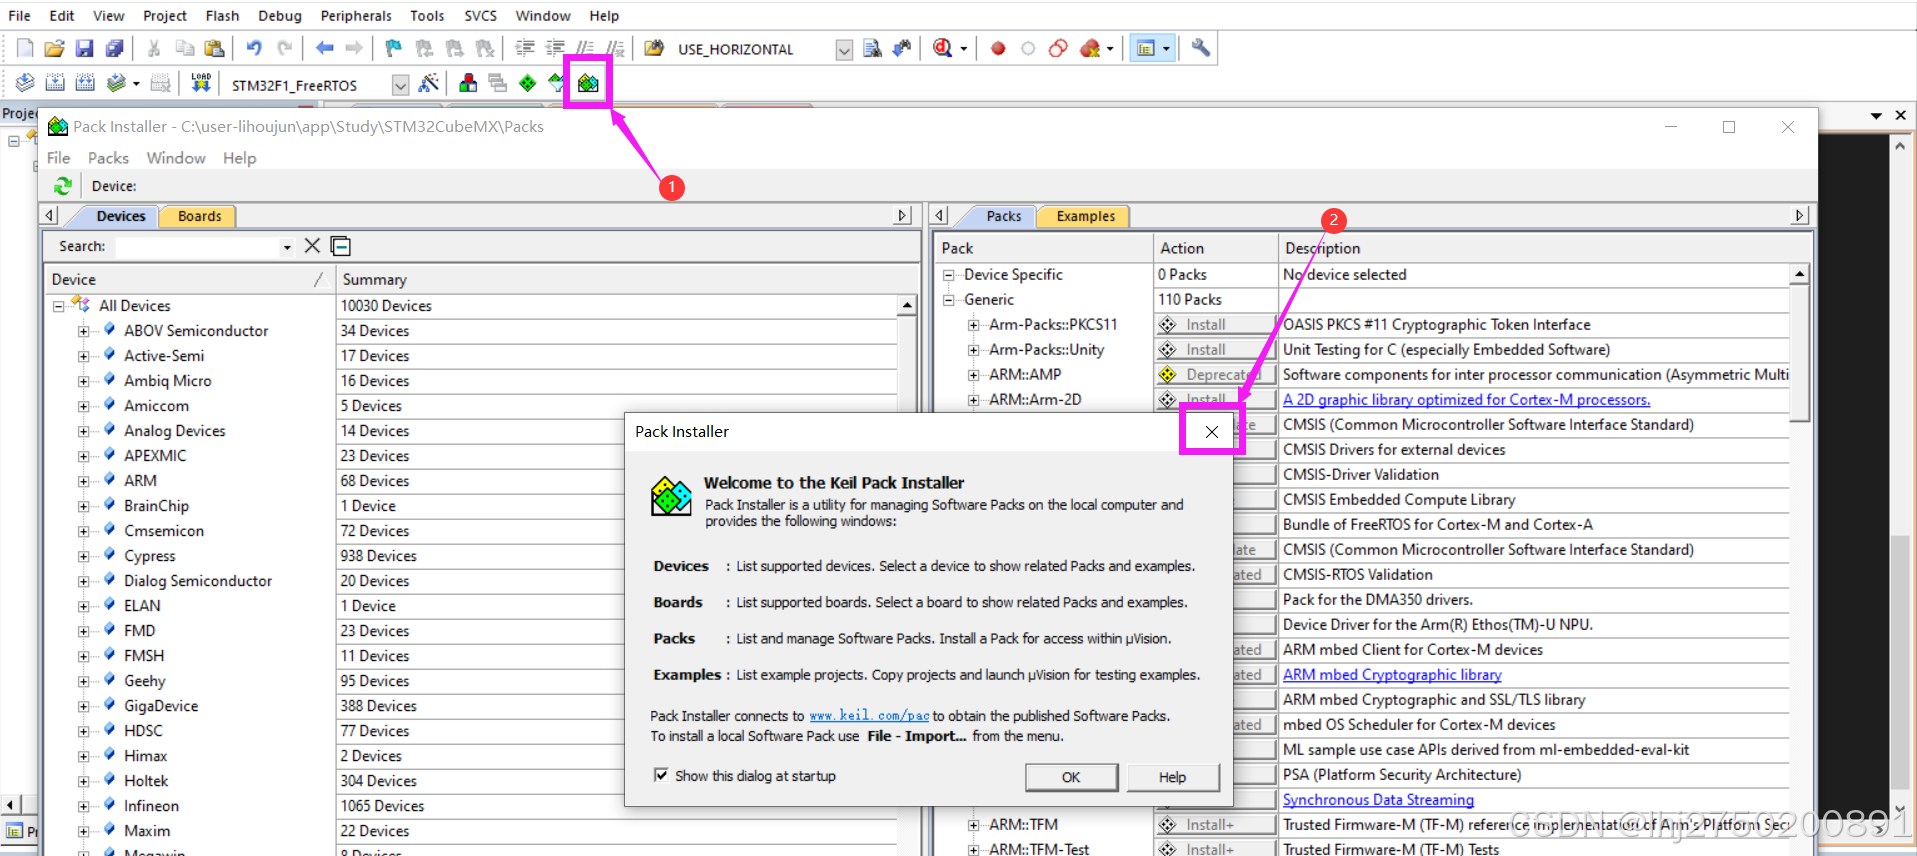Click the Build target icon
The height and width of the screenshot is (856, 1917).
pyautogui.click(x=55, y=83)
